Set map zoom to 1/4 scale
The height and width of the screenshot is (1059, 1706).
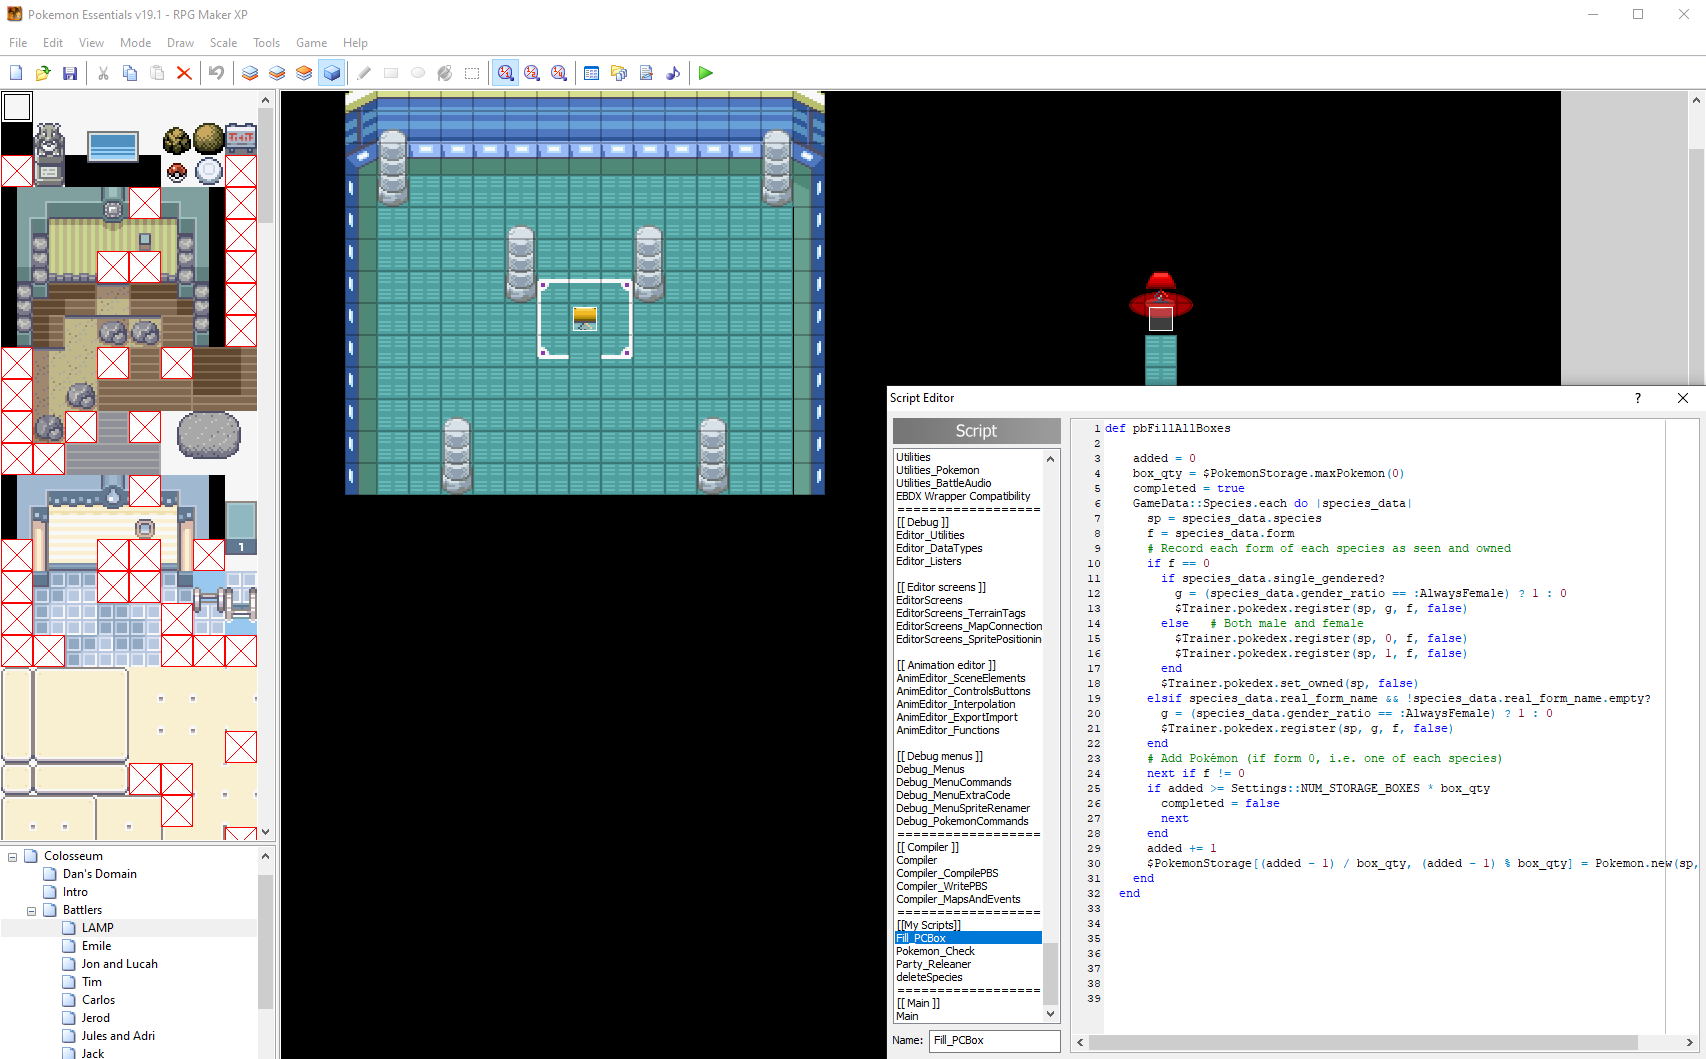point(559,73)
